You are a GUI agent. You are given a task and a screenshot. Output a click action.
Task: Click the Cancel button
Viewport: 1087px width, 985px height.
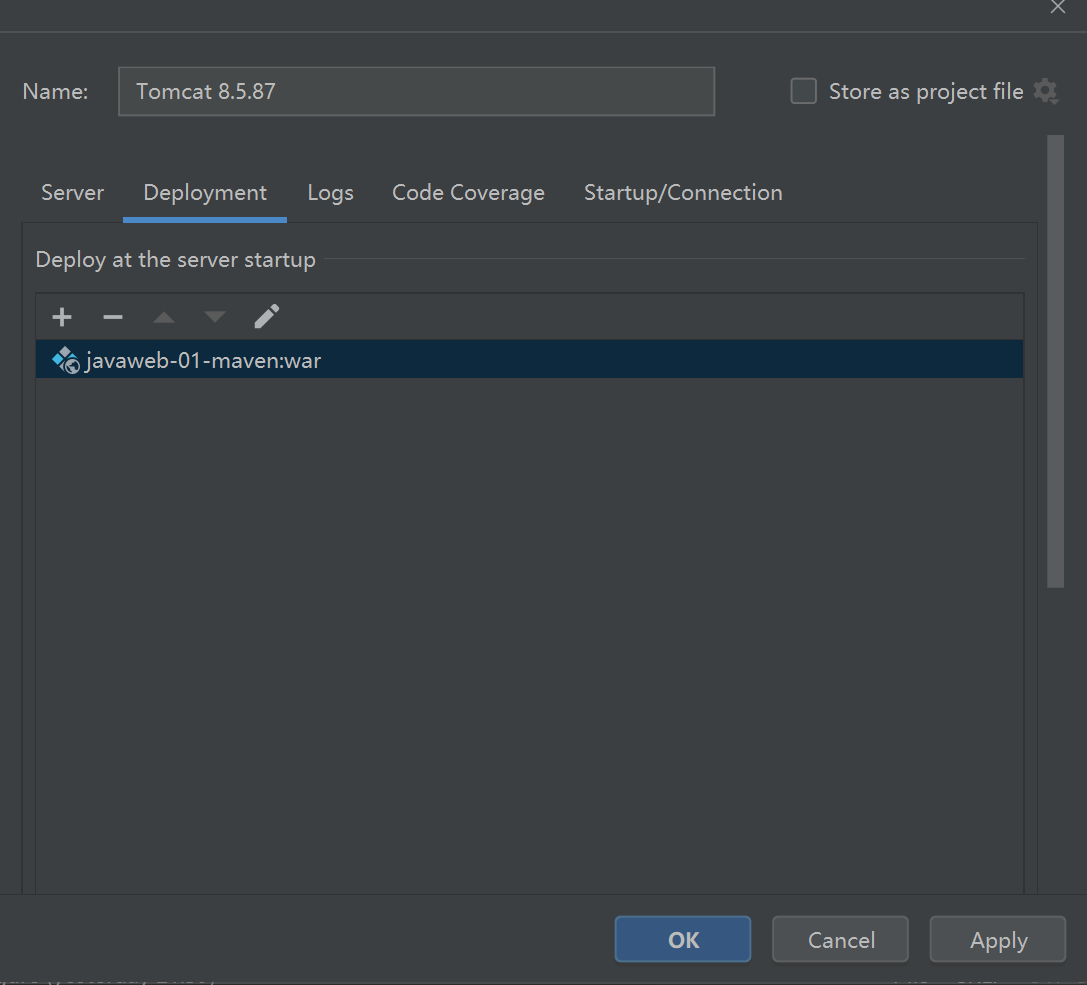(x=840, y=939)
